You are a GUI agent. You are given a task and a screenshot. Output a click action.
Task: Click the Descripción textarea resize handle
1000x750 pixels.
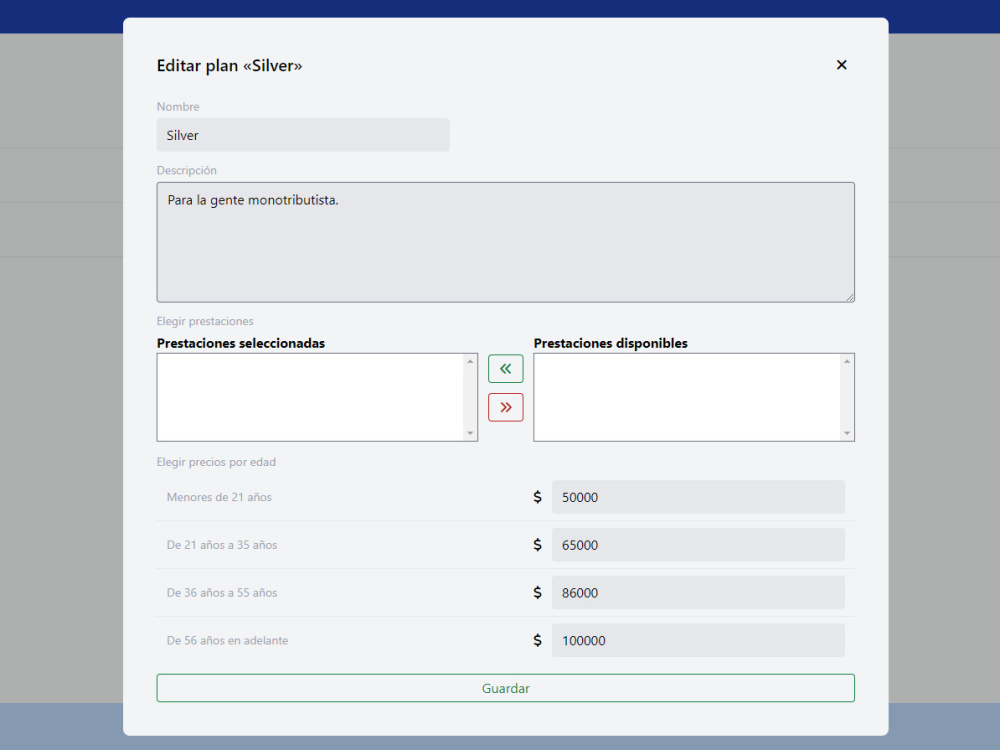(x=850, y=297)
